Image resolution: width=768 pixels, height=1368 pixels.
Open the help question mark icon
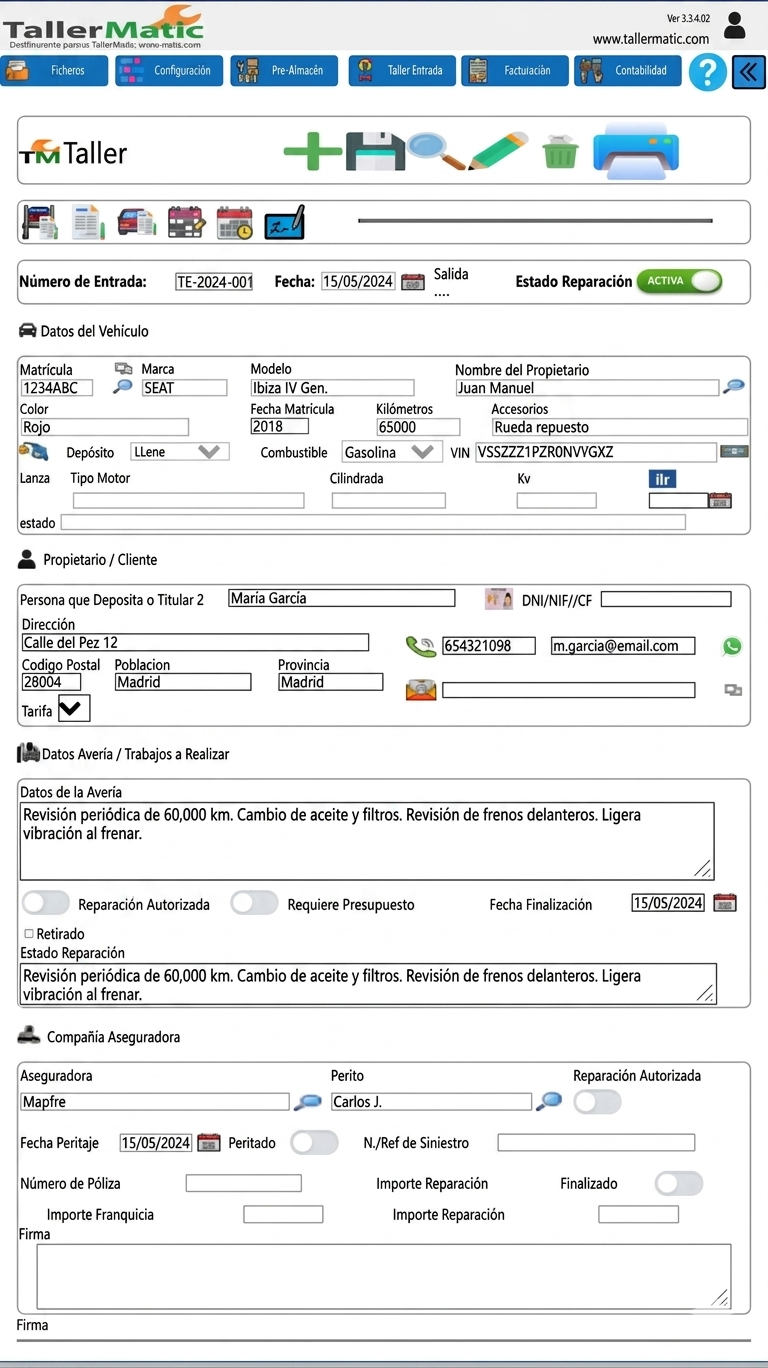tap(707, 72)
